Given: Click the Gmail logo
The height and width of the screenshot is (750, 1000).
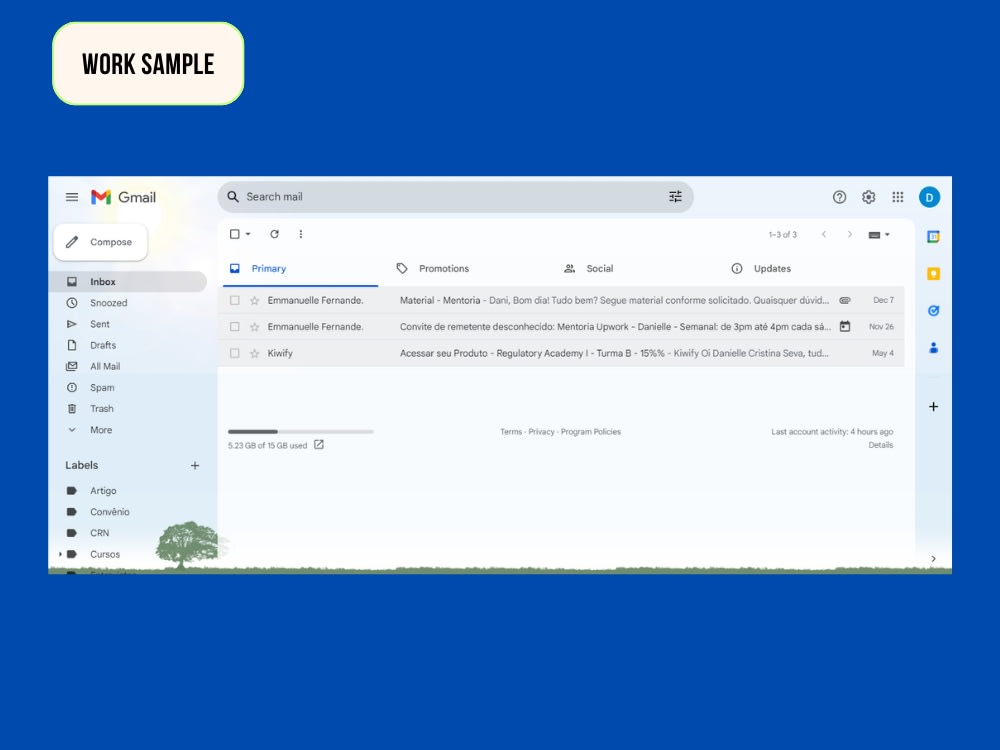Looking at the screenshot, I should 123,197.
